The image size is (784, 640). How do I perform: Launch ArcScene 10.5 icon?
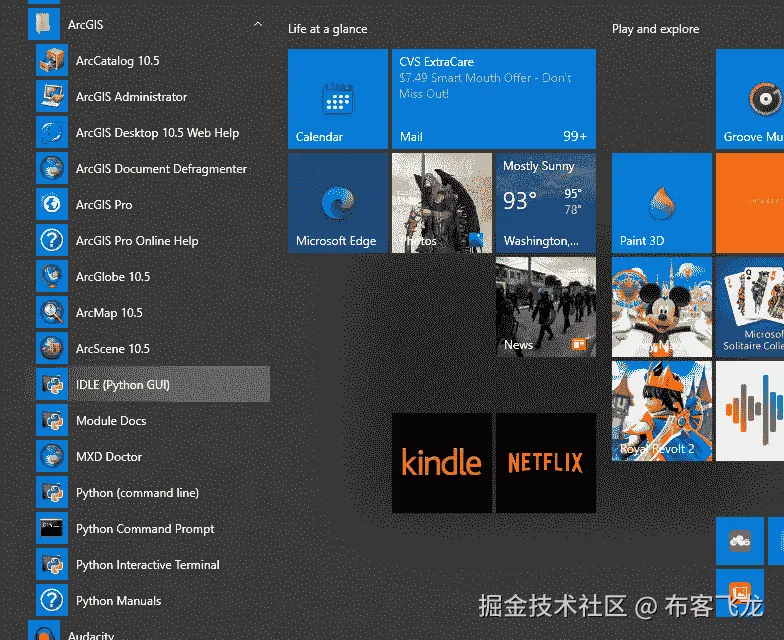click(x=52, y=348)
